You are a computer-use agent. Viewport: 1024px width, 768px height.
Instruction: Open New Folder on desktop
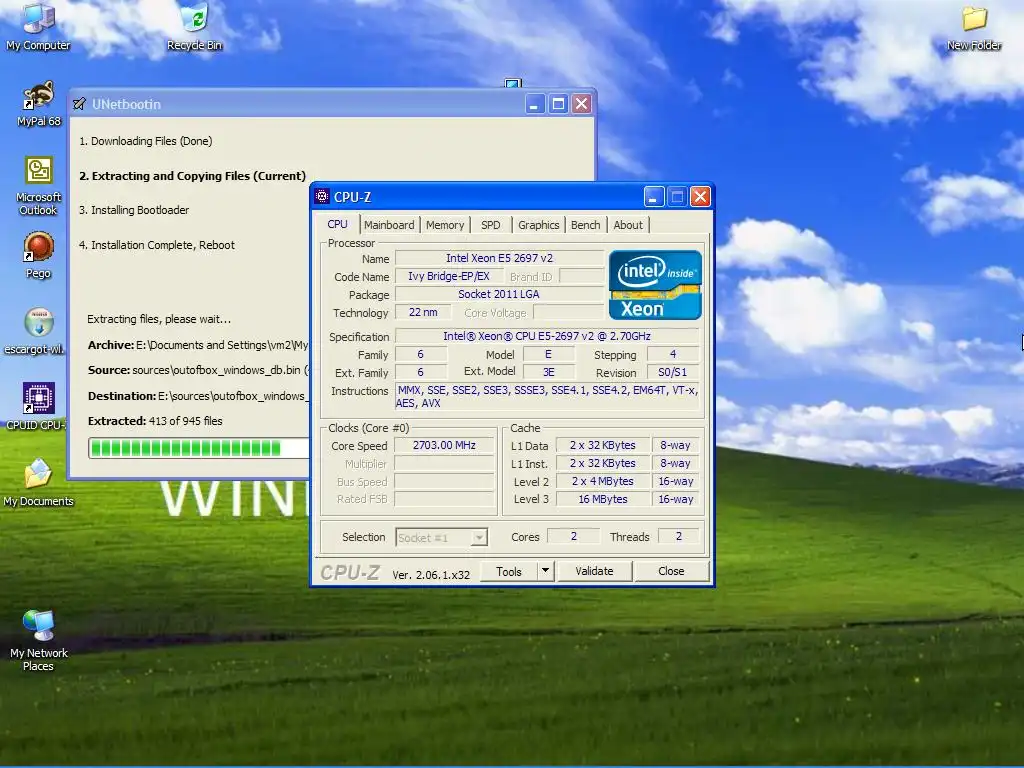[974, 26]
